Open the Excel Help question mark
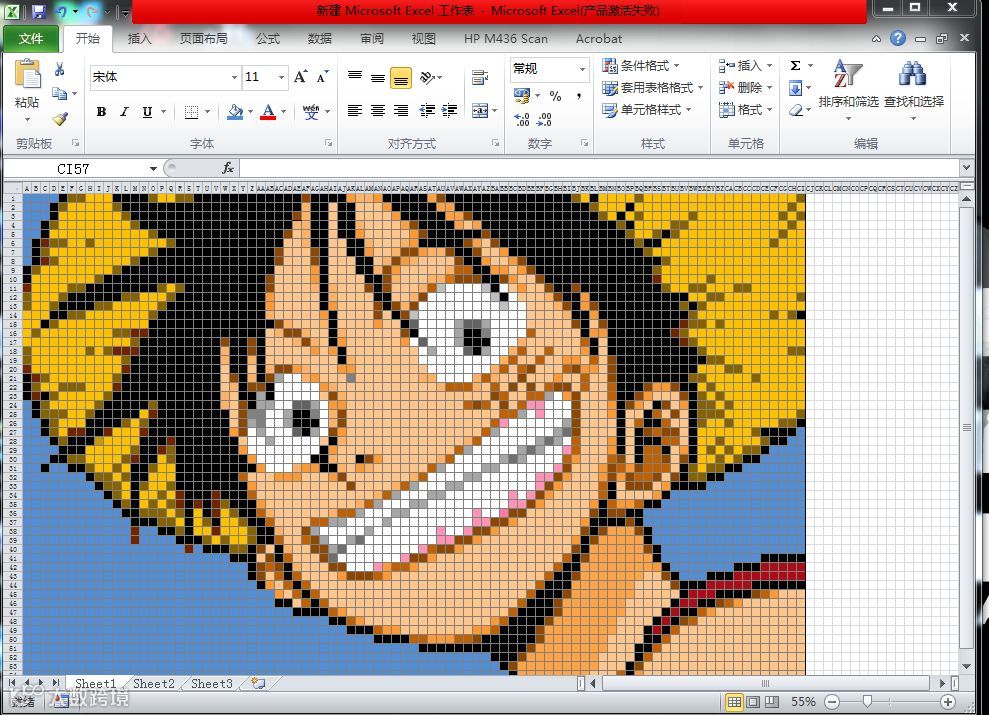 pos(898,38)
